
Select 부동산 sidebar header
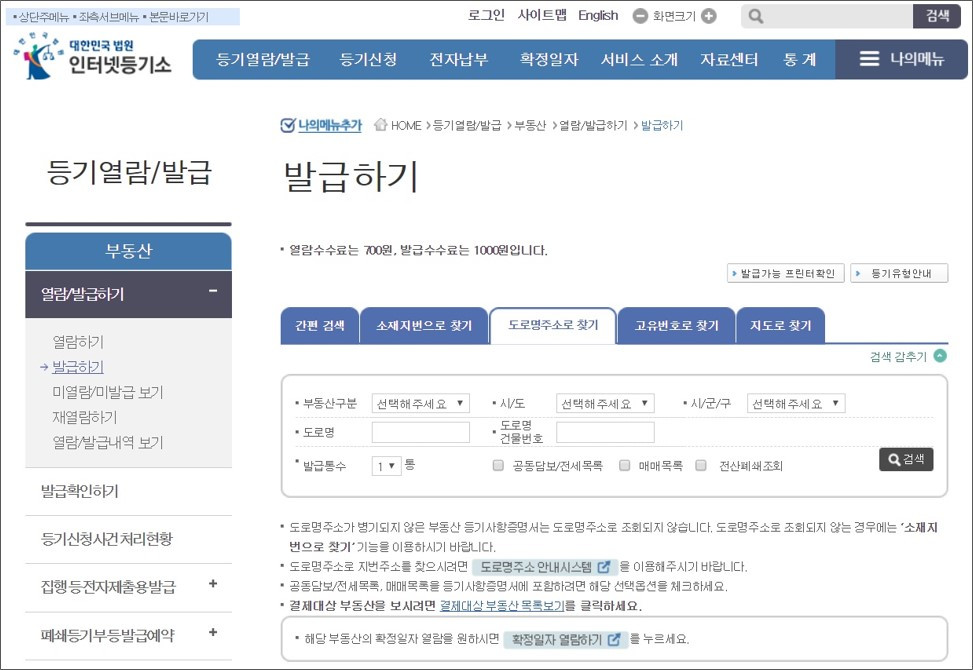pyautogui.click(x=128, y=251)
